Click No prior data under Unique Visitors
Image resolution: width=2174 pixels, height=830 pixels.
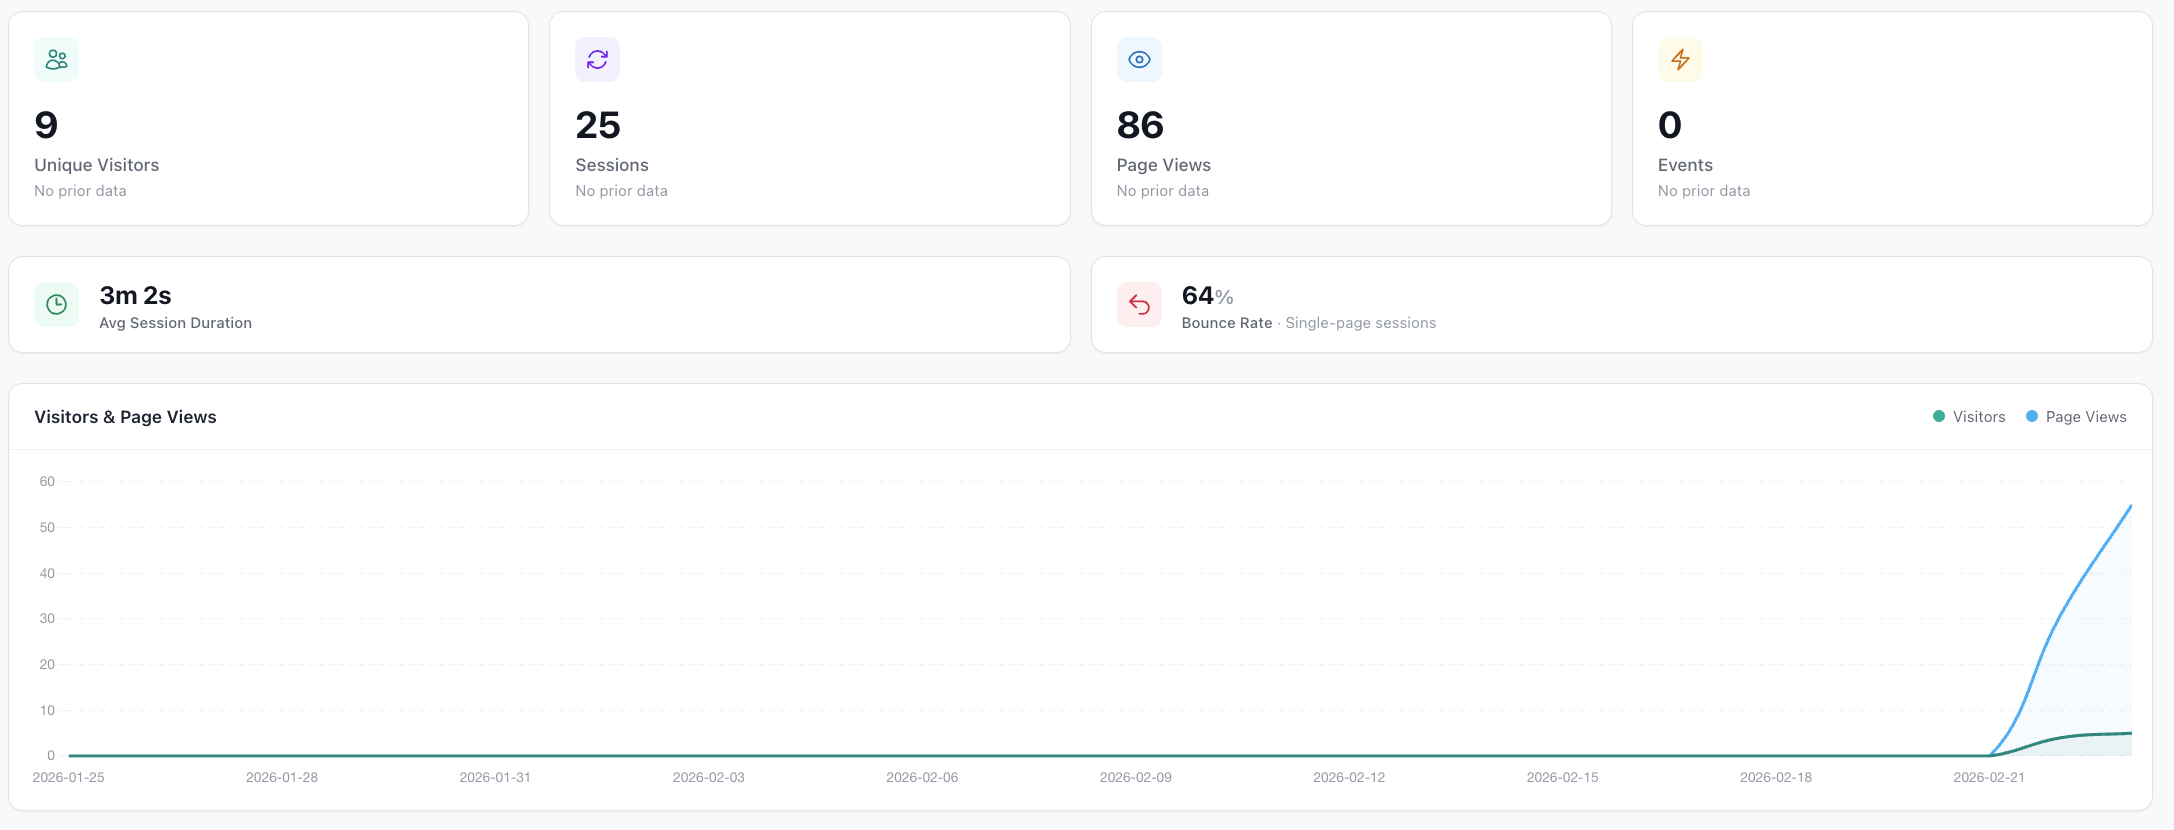(x=80, y=191)
